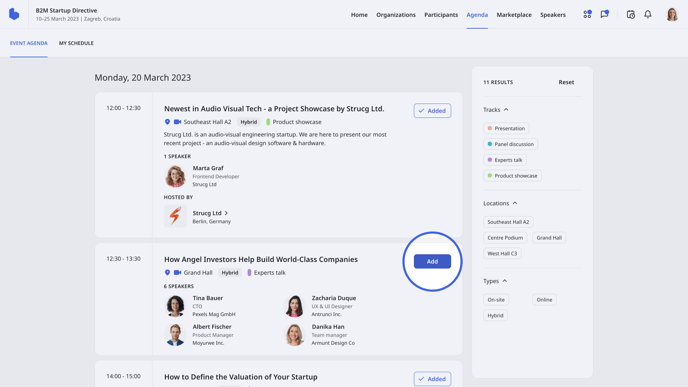Collapse the Locations filter section
The width and height of the screenshot is (688, 387).
[500, 203]
